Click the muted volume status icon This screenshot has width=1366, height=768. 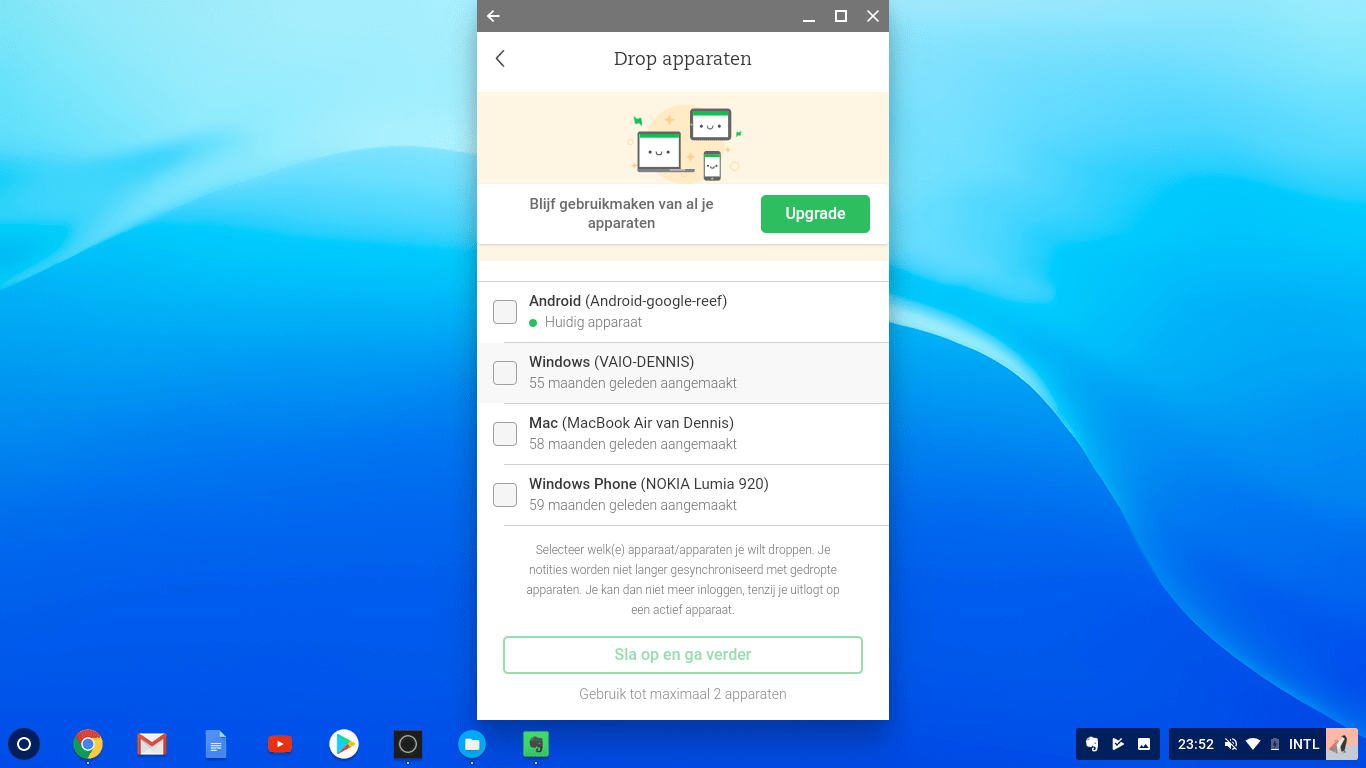[1231, 744]
